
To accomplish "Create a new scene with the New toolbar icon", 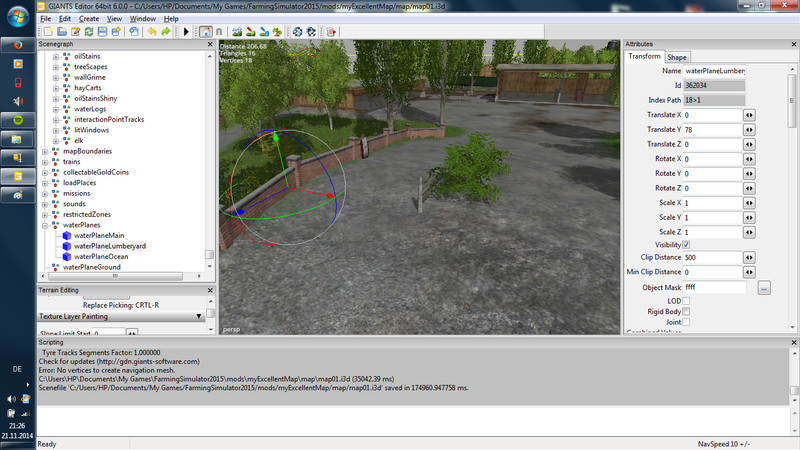I will click(x=48, y=32).
